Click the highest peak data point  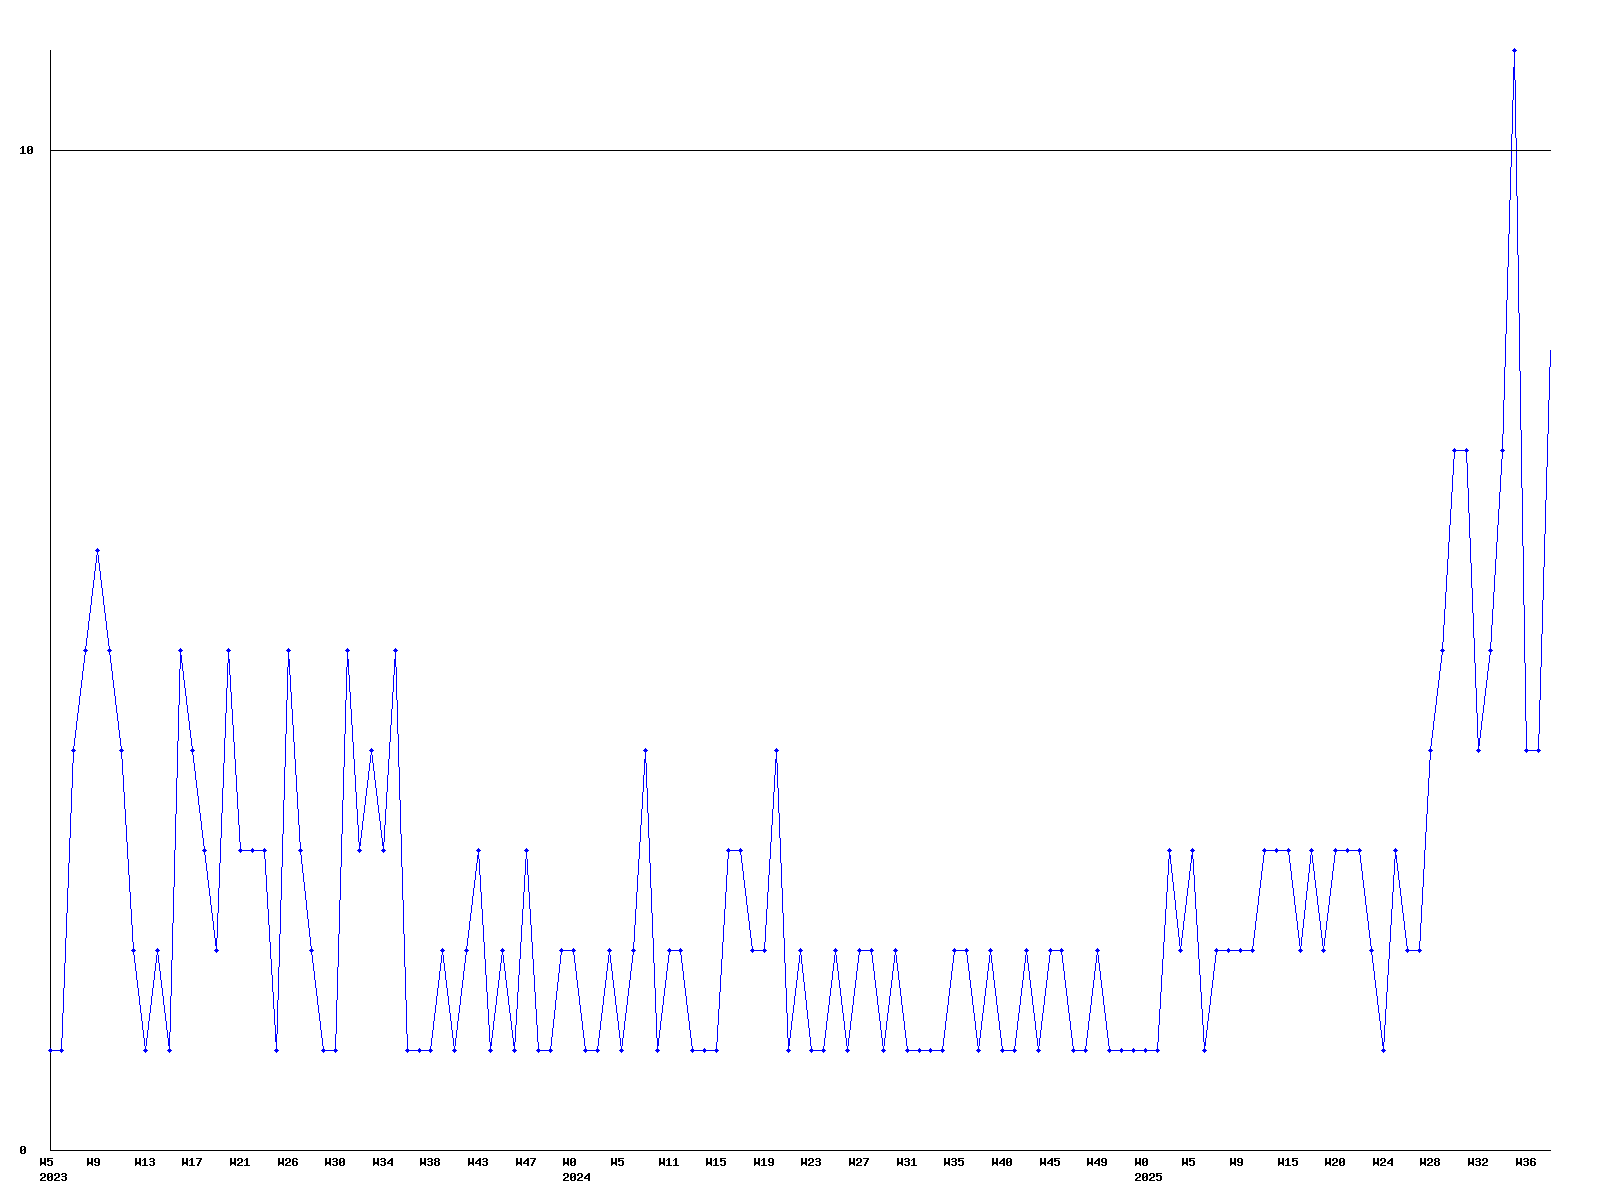1514,50
